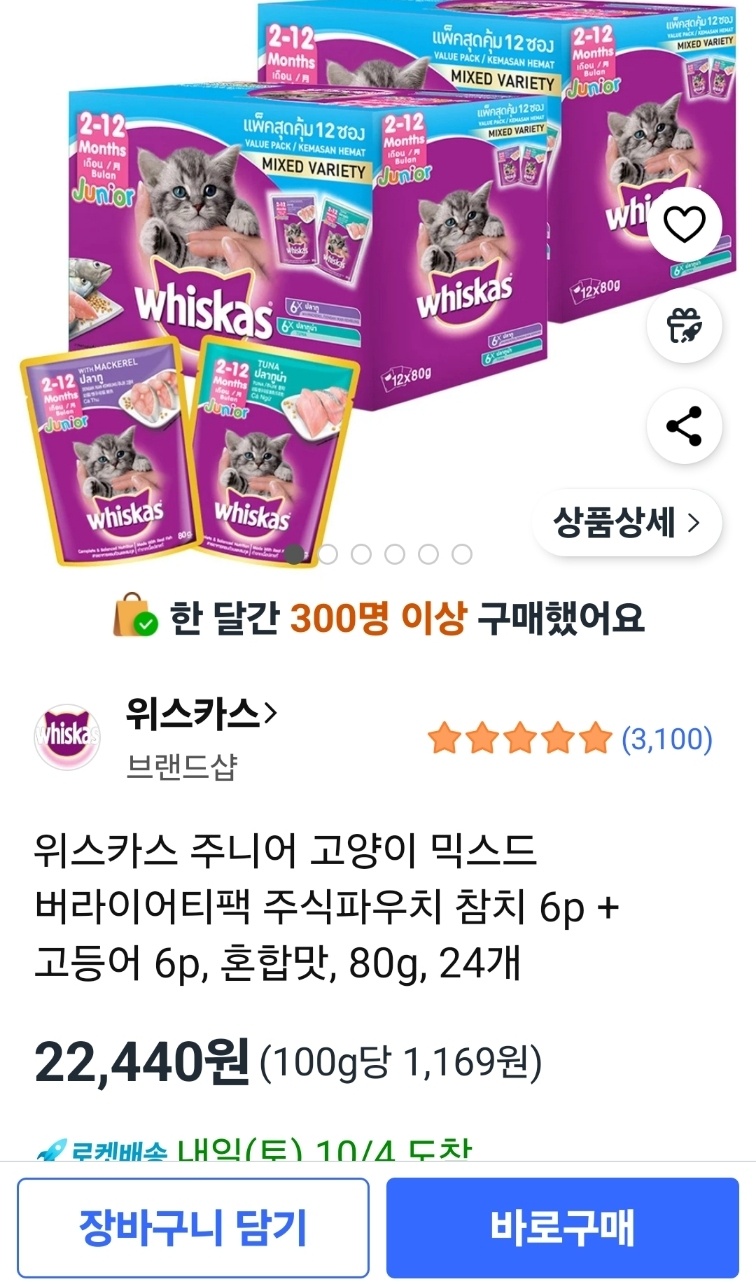Tap the heart wishlist icon

[684, 226]
